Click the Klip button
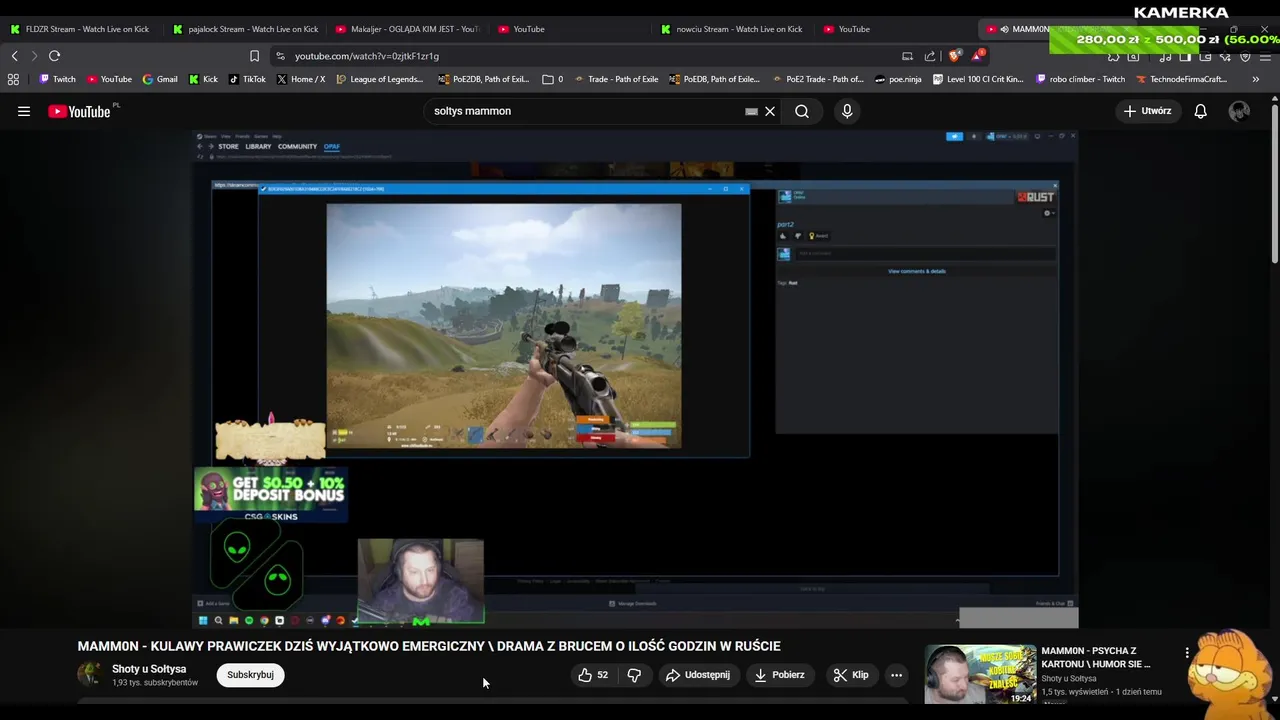Viewport: 1280px width, 720px height. pos(851,675)
